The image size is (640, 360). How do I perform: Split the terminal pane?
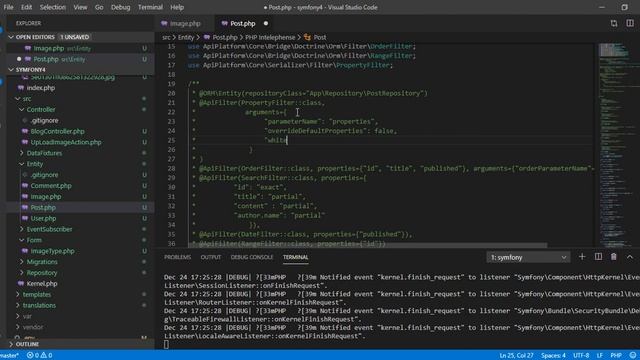[598, 257]
